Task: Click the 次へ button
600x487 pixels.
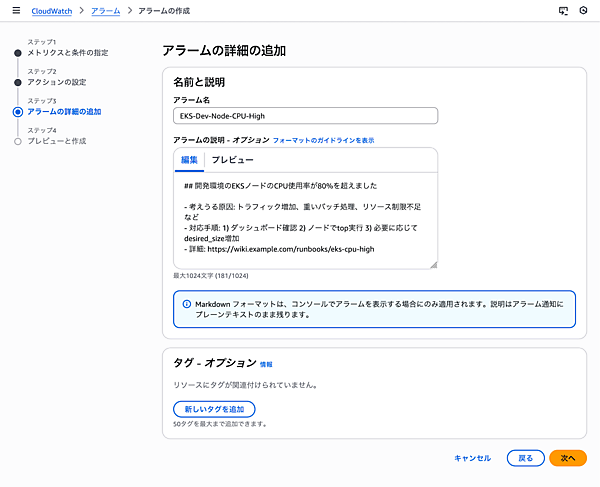Action: tap(567, 458)
